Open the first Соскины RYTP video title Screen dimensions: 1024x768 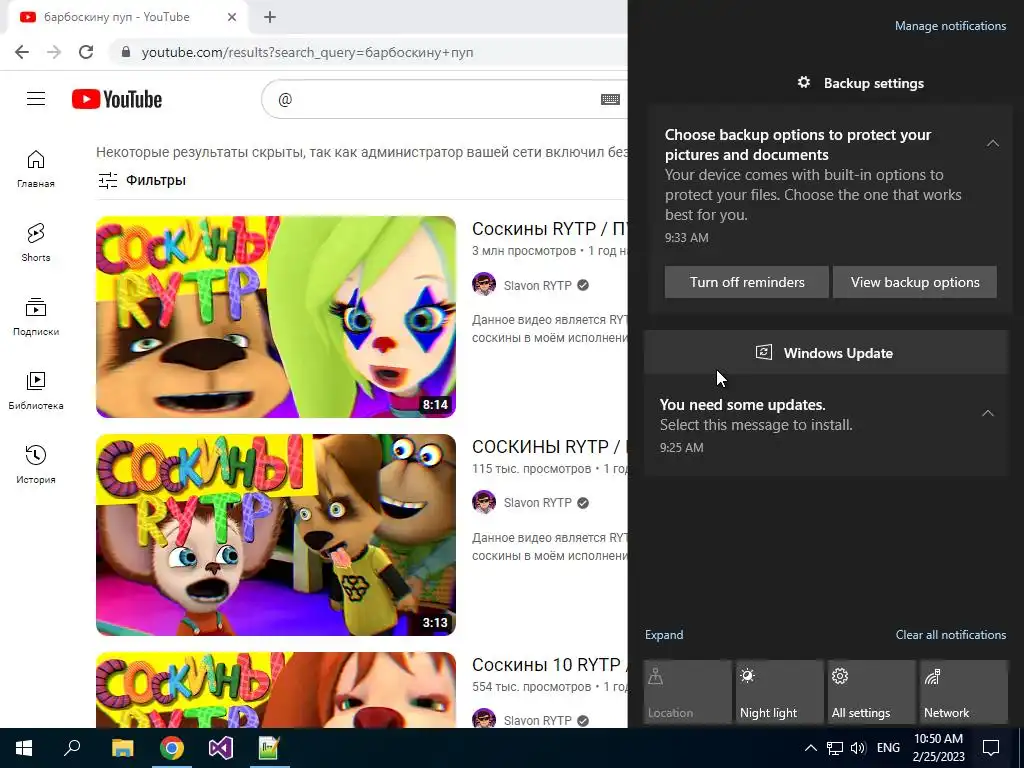(549, 229)
